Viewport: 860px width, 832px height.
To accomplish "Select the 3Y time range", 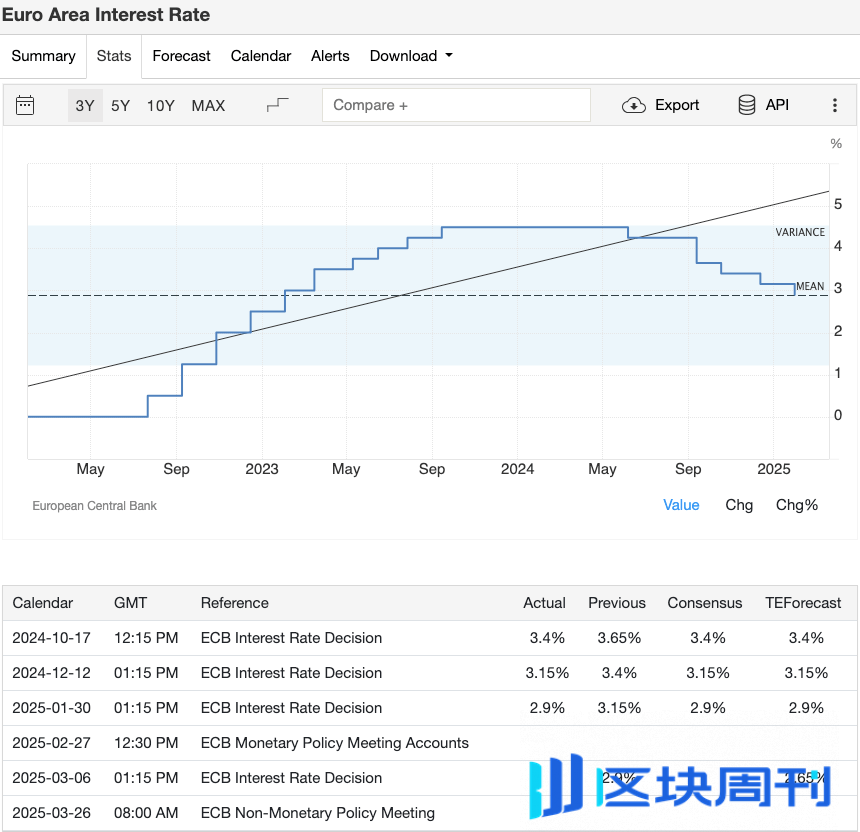I will pos(85,105).
